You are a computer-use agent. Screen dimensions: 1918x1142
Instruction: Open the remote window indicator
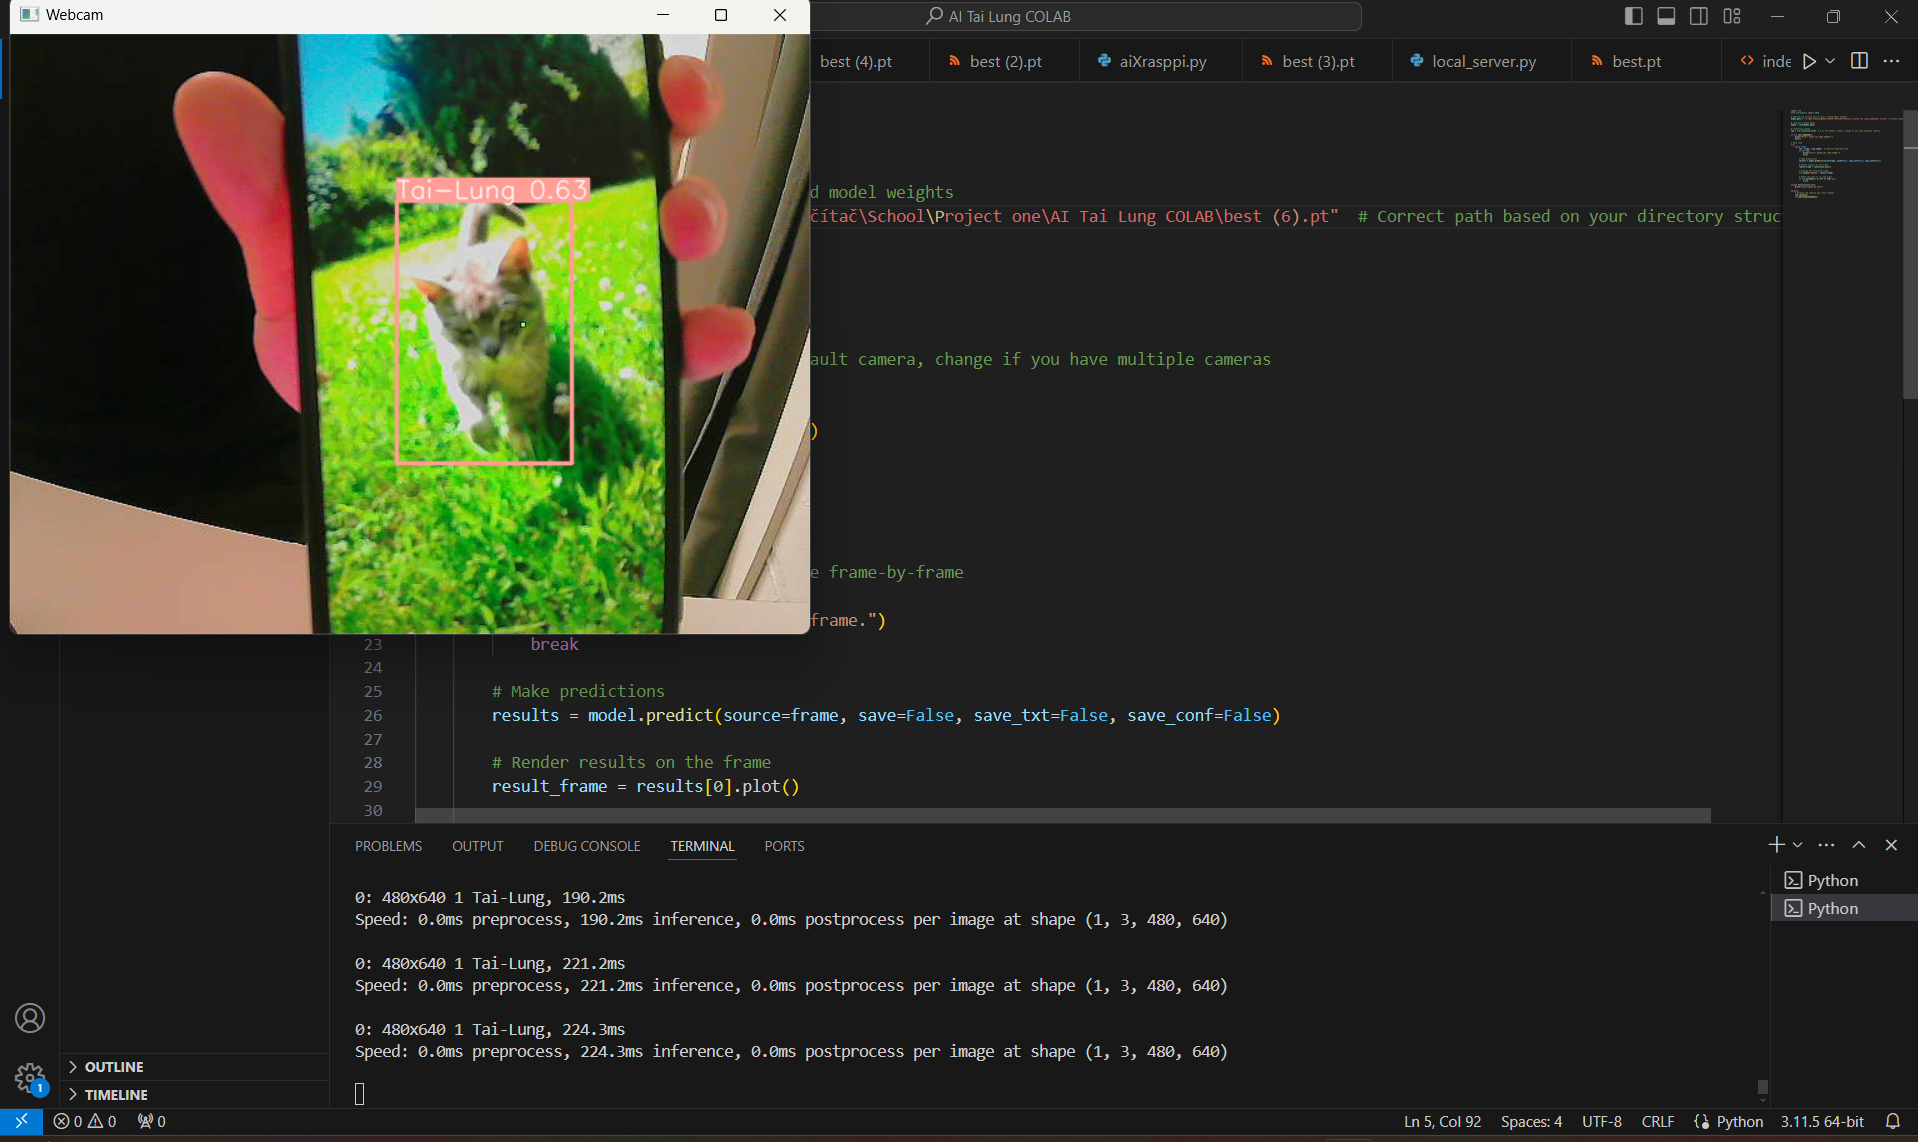coord(21,1122)
